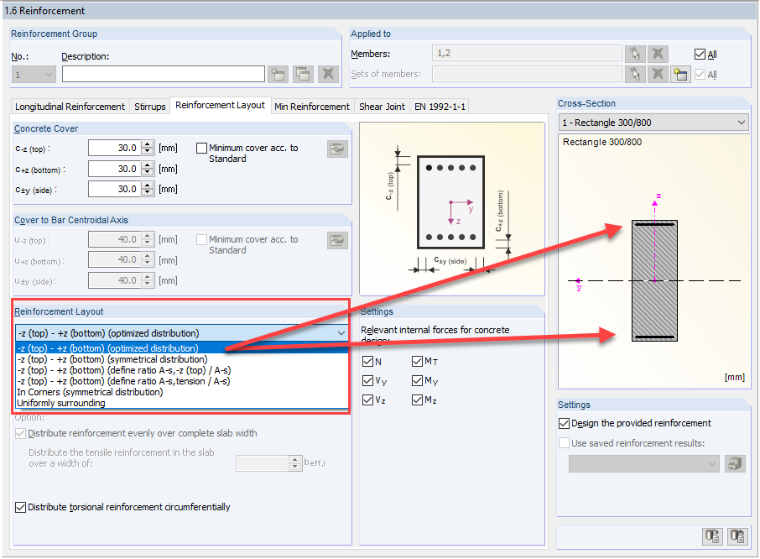Choose define ratio A-s,tension / A-s option
Viewport: 760px width, 559px height.
point(182,381)
